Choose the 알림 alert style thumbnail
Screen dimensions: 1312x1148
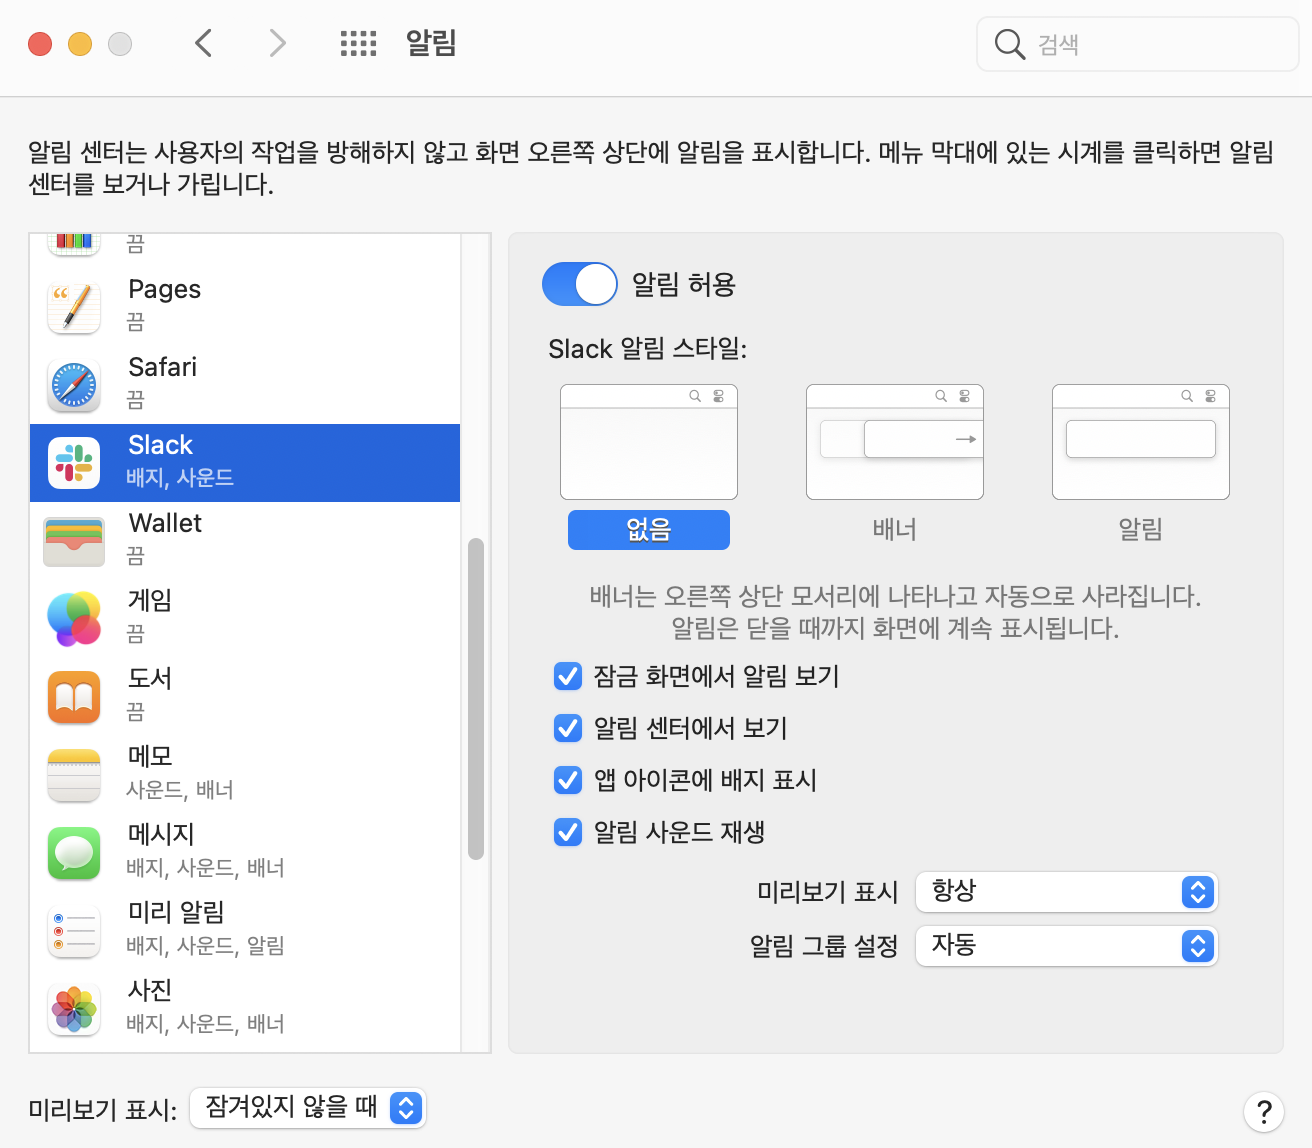1141,442
